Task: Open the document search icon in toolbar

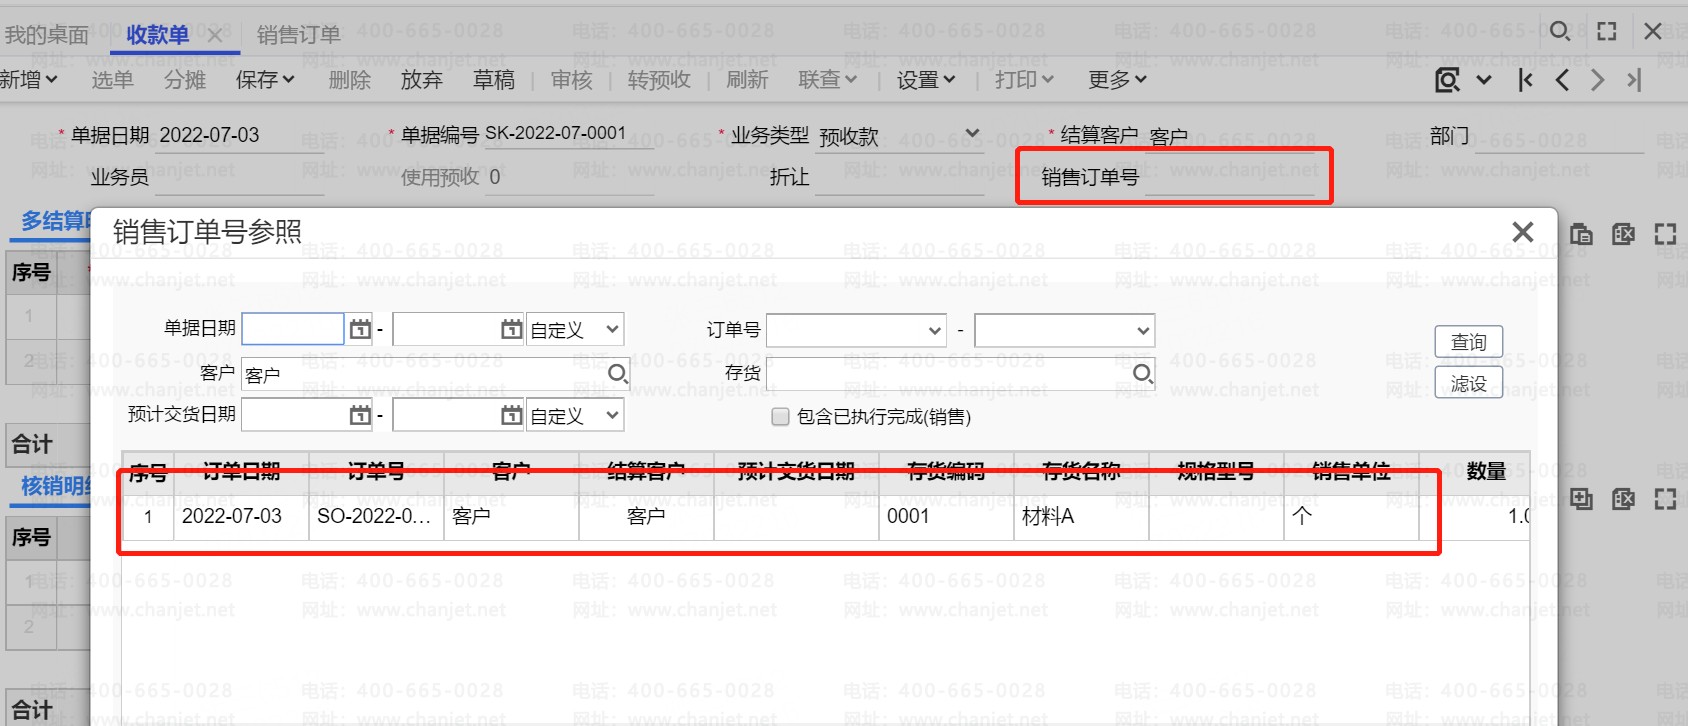Action: tap(1447, 80)
